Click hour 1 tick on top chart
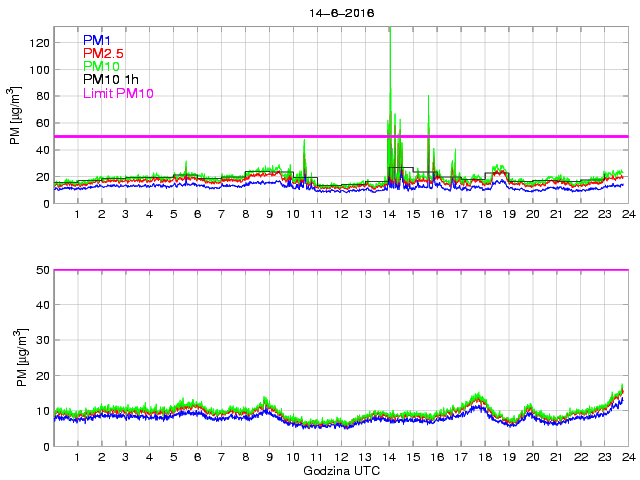 click(x=78, y=215)
